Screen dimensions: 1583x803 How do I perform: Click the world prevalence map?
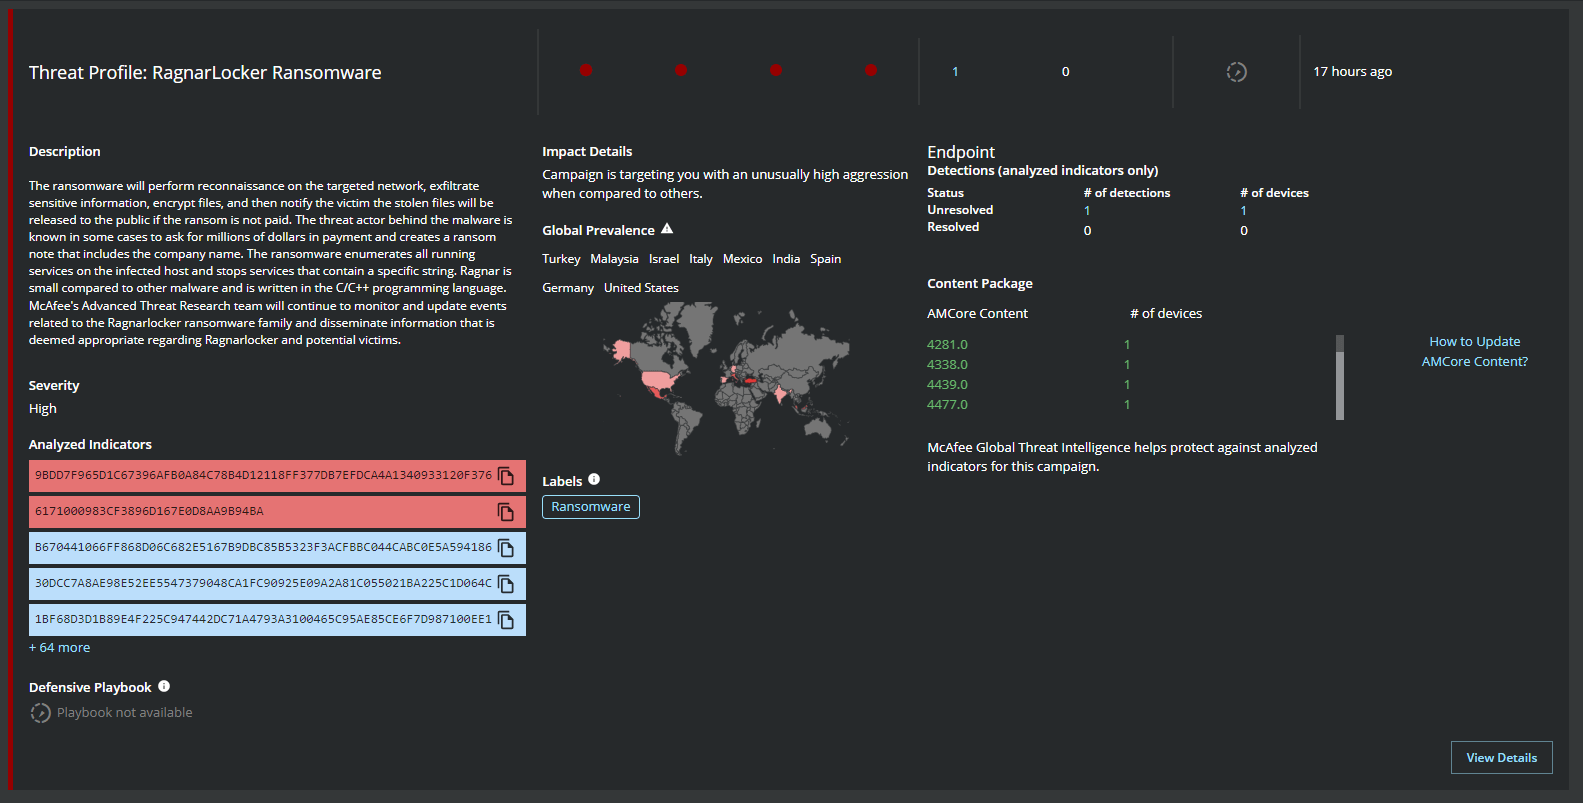point(726,378)
